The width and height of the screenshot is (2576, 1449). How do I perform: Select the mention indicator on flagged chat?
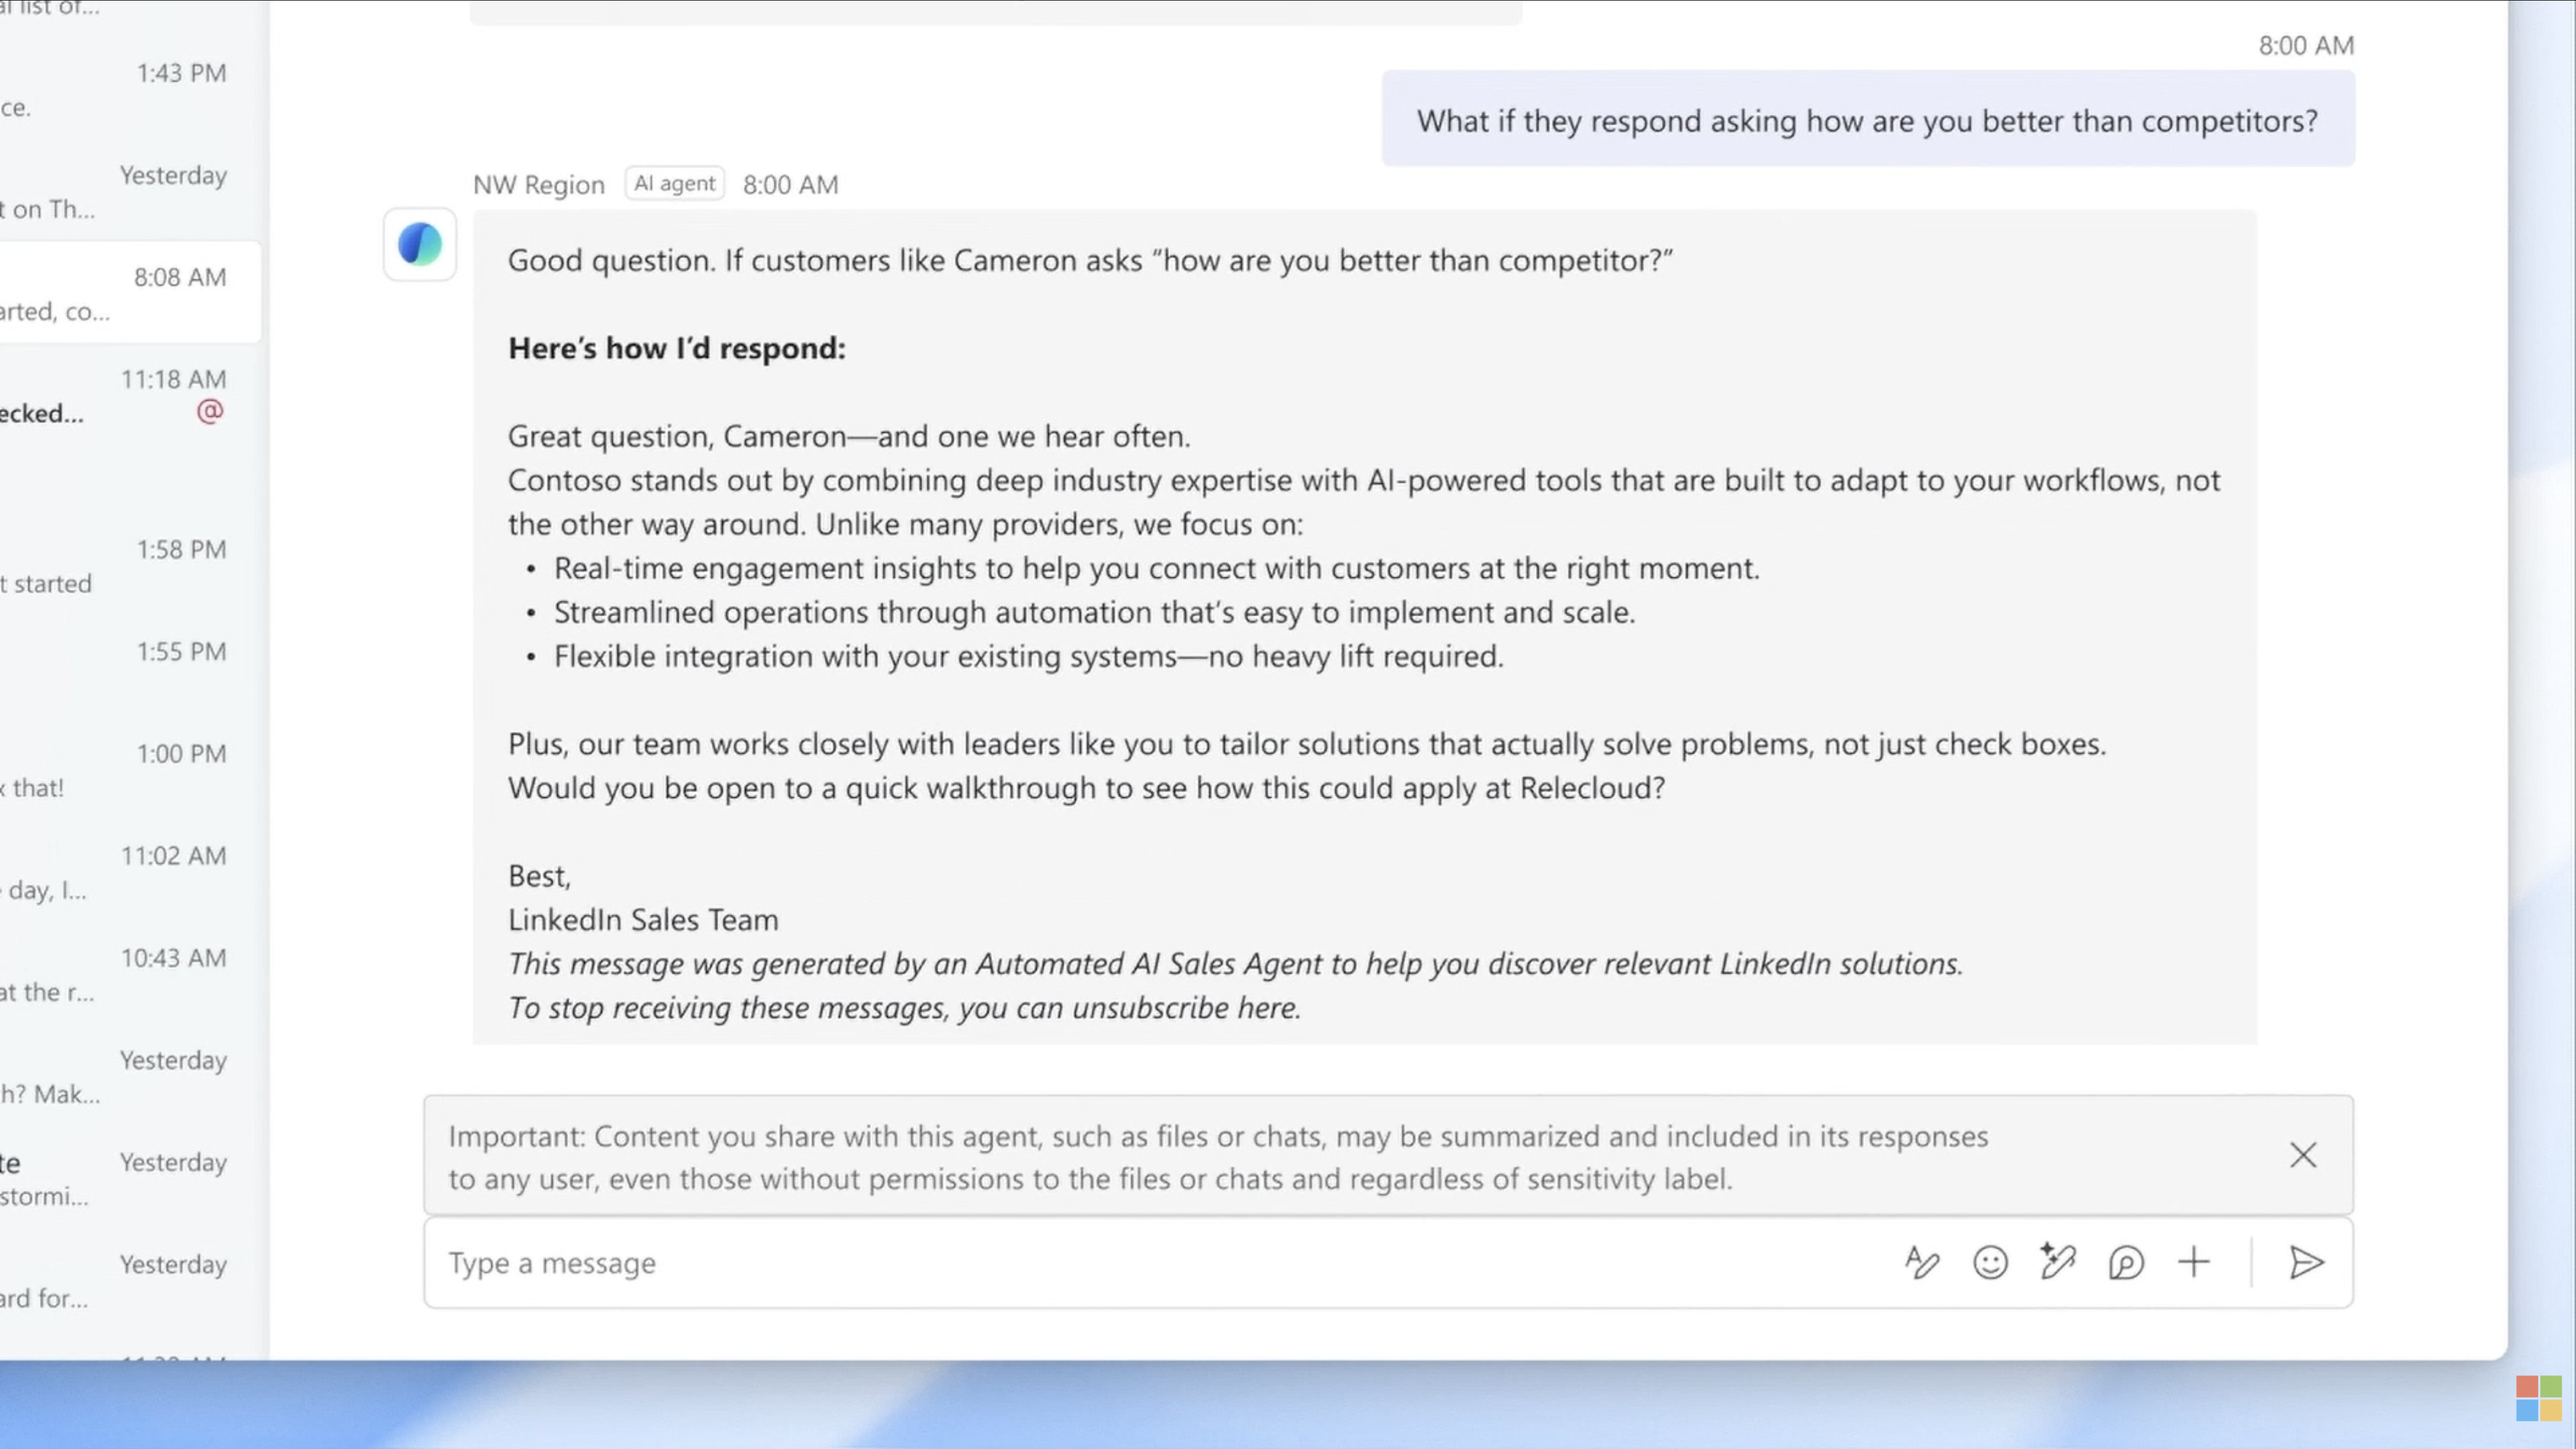click(209, 411)
